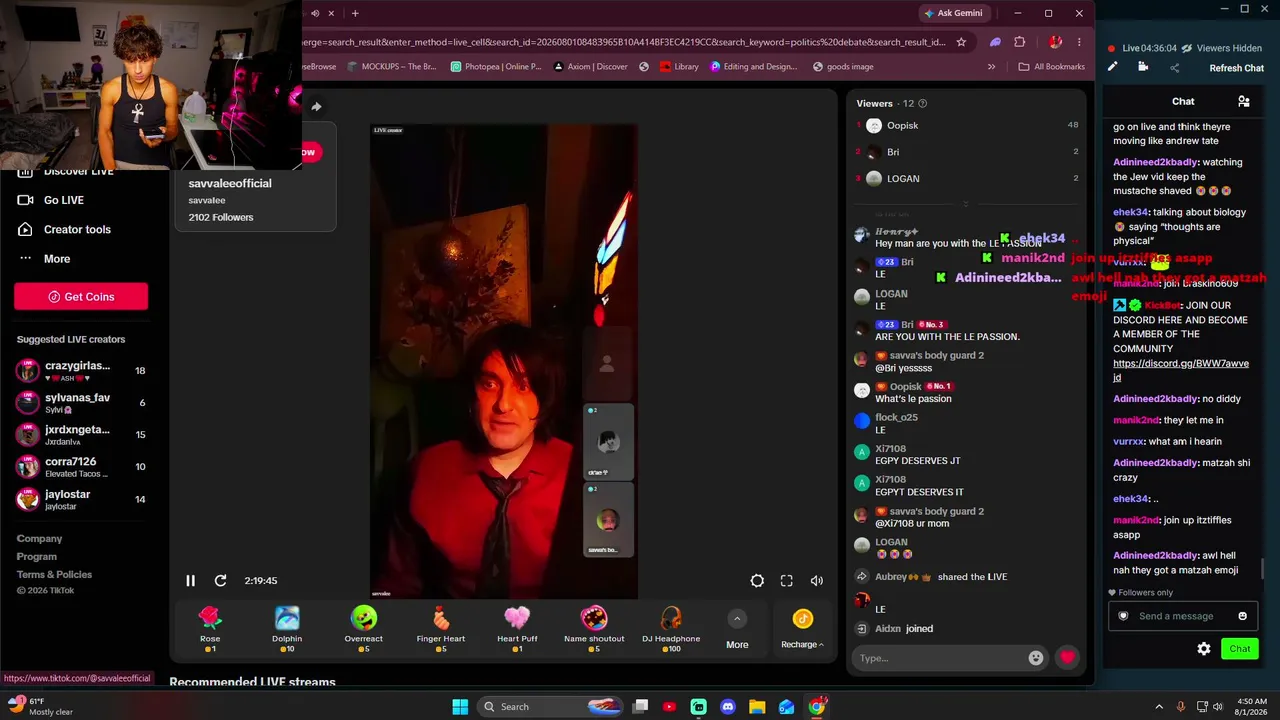This screenshot has height=720, width=1280.
Task: Click Ask Gemini in Chrome
Action: pyautogui.click(x=954, y=13)
